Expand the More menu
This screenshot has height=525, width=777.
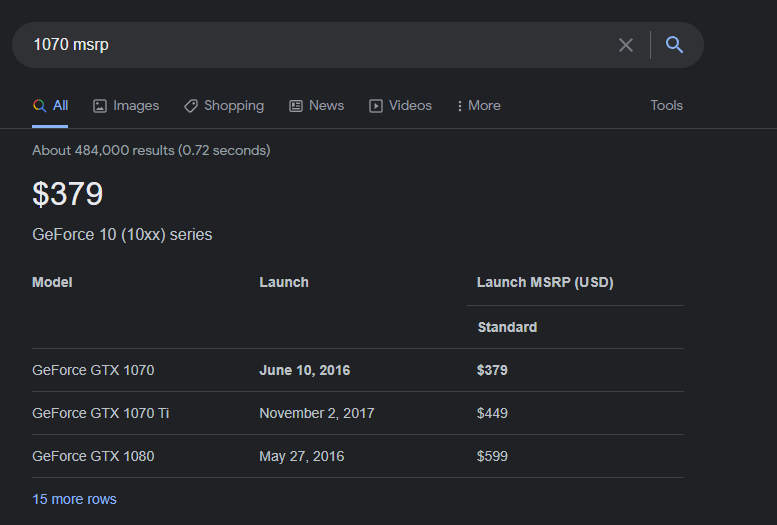coord(479,106)
